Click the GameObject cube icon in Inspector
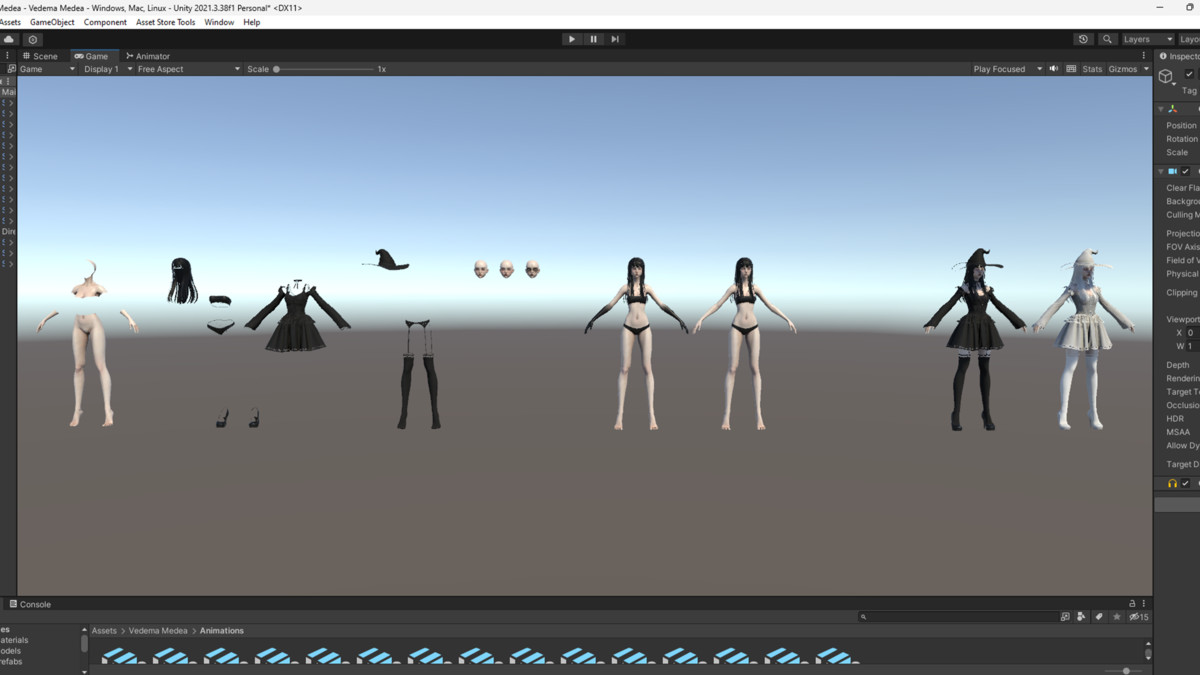The height and width of the screenshot is (675, 1200). (1166, 77)
